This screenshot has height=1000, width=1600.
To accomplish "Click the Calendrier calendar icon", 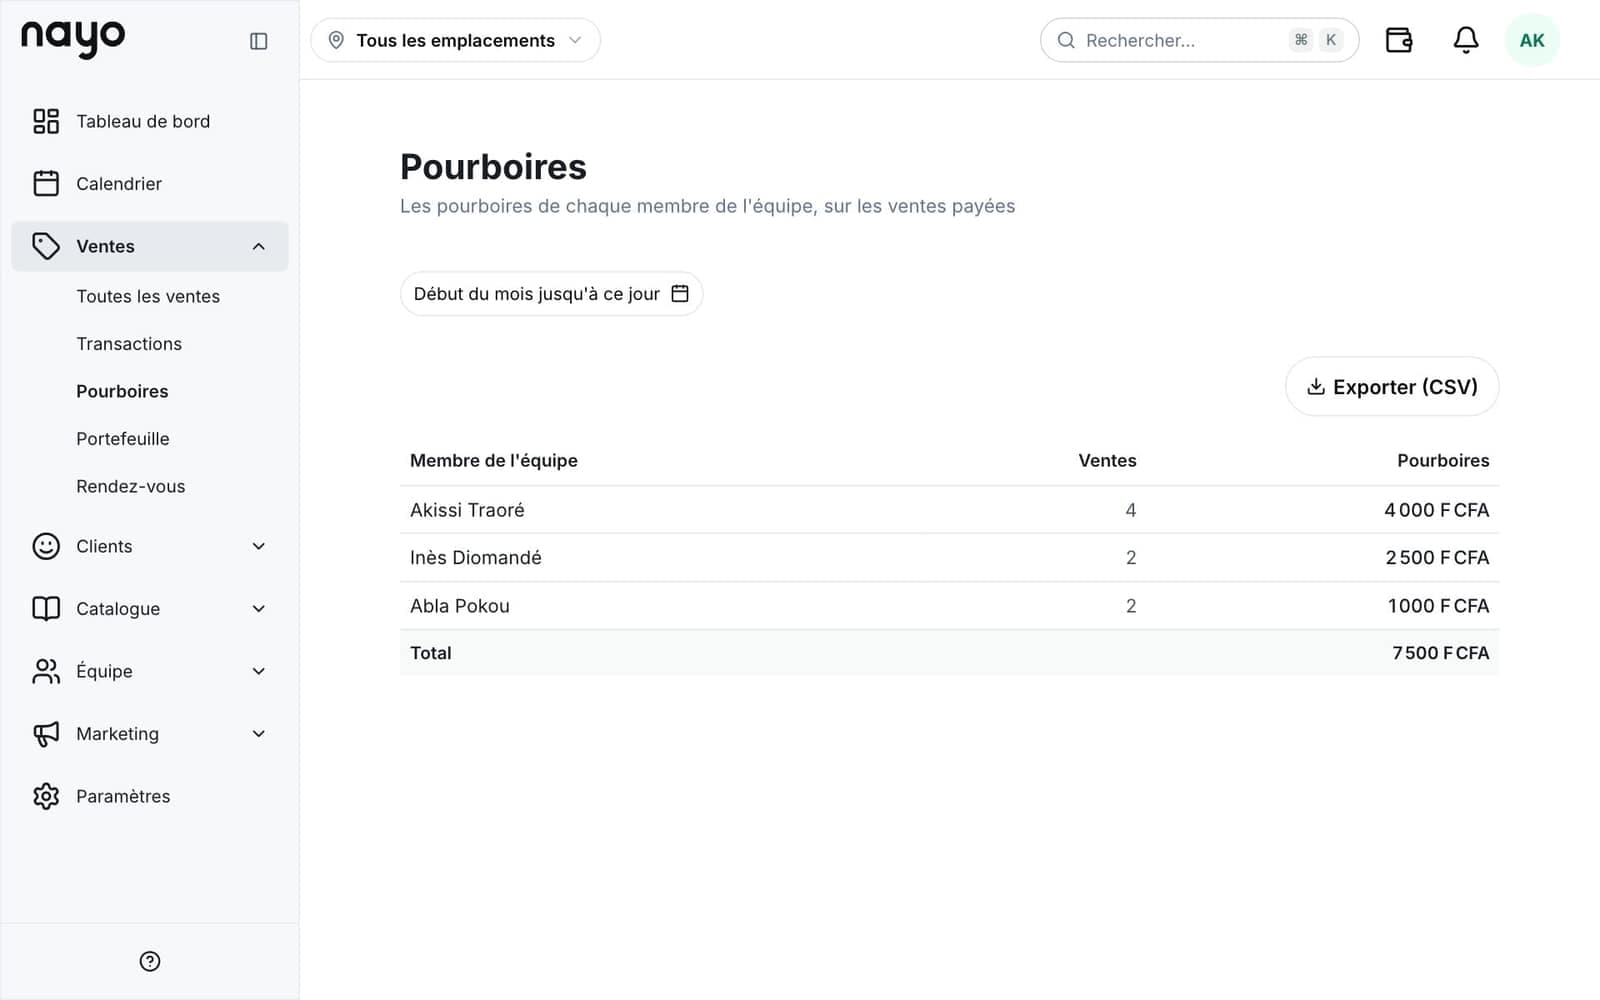I will click(x=46, y=183).
